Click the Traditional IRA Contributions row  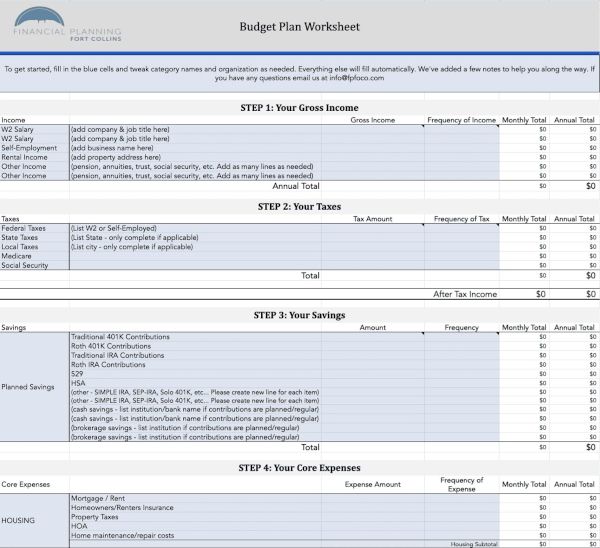click(196, 355)
